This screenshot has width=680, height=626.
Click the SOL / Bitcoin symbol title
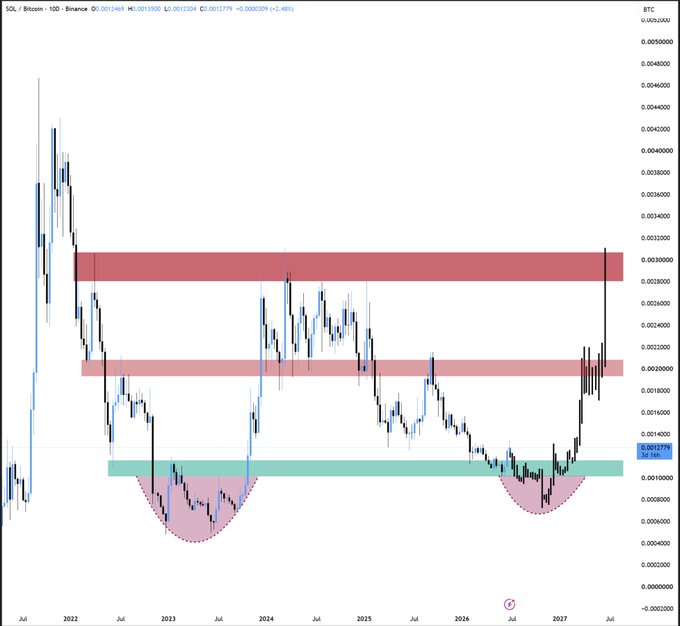[x=26, y=9]
